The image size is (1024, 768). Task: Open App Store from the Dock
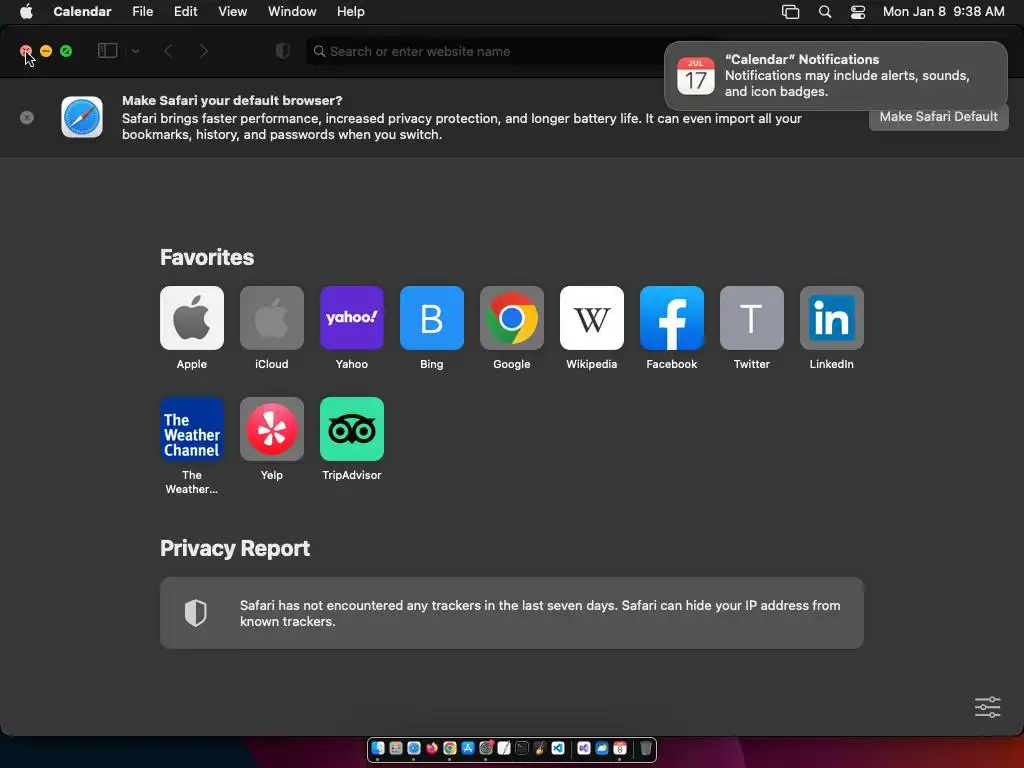click(468, 748)
